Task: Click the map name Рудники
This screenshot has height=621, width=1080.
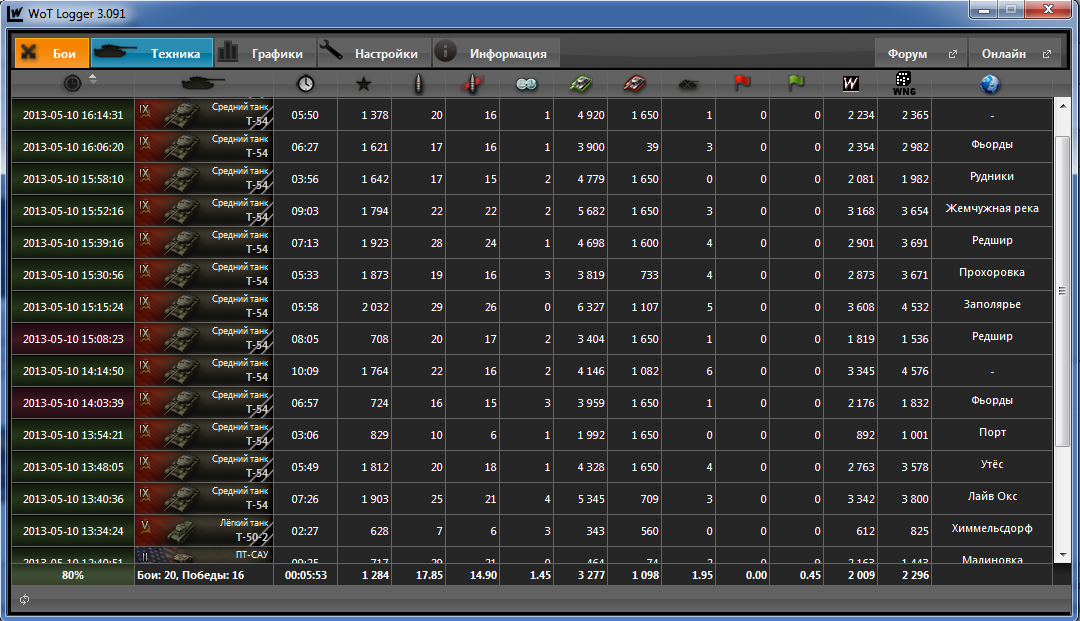Action: point(992,176)
